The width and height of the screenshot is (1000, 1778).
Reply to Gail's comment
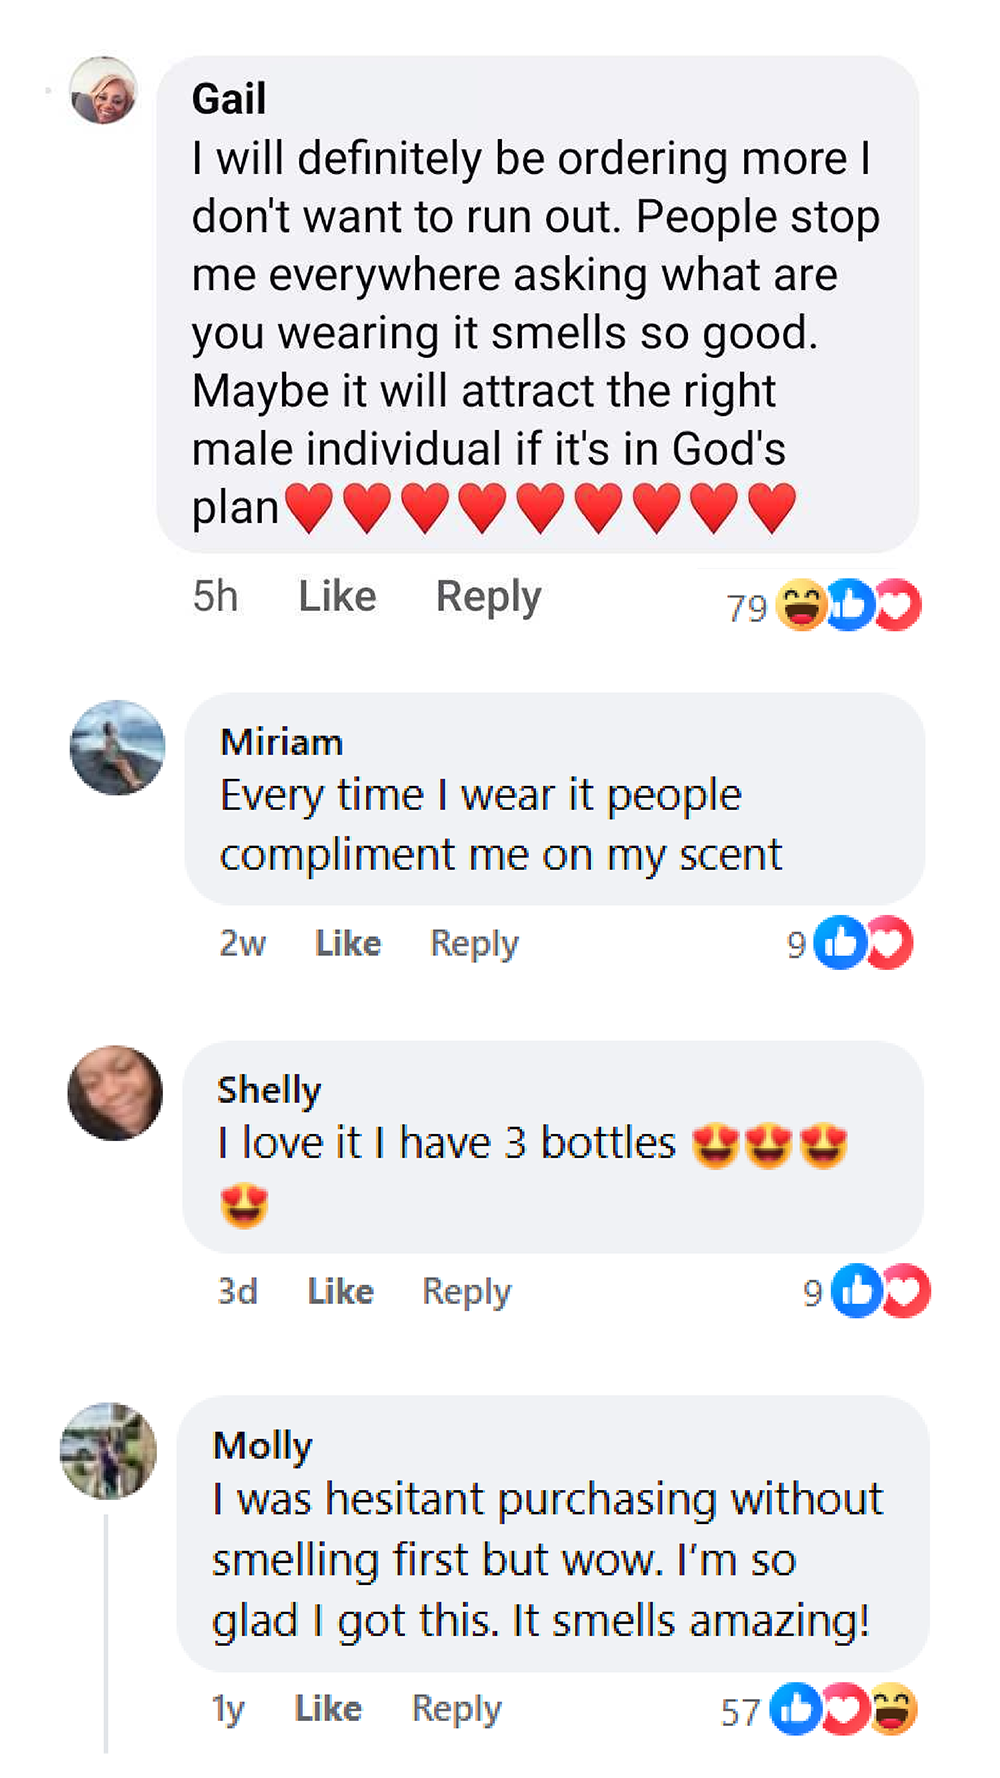[x=488, y=597]
